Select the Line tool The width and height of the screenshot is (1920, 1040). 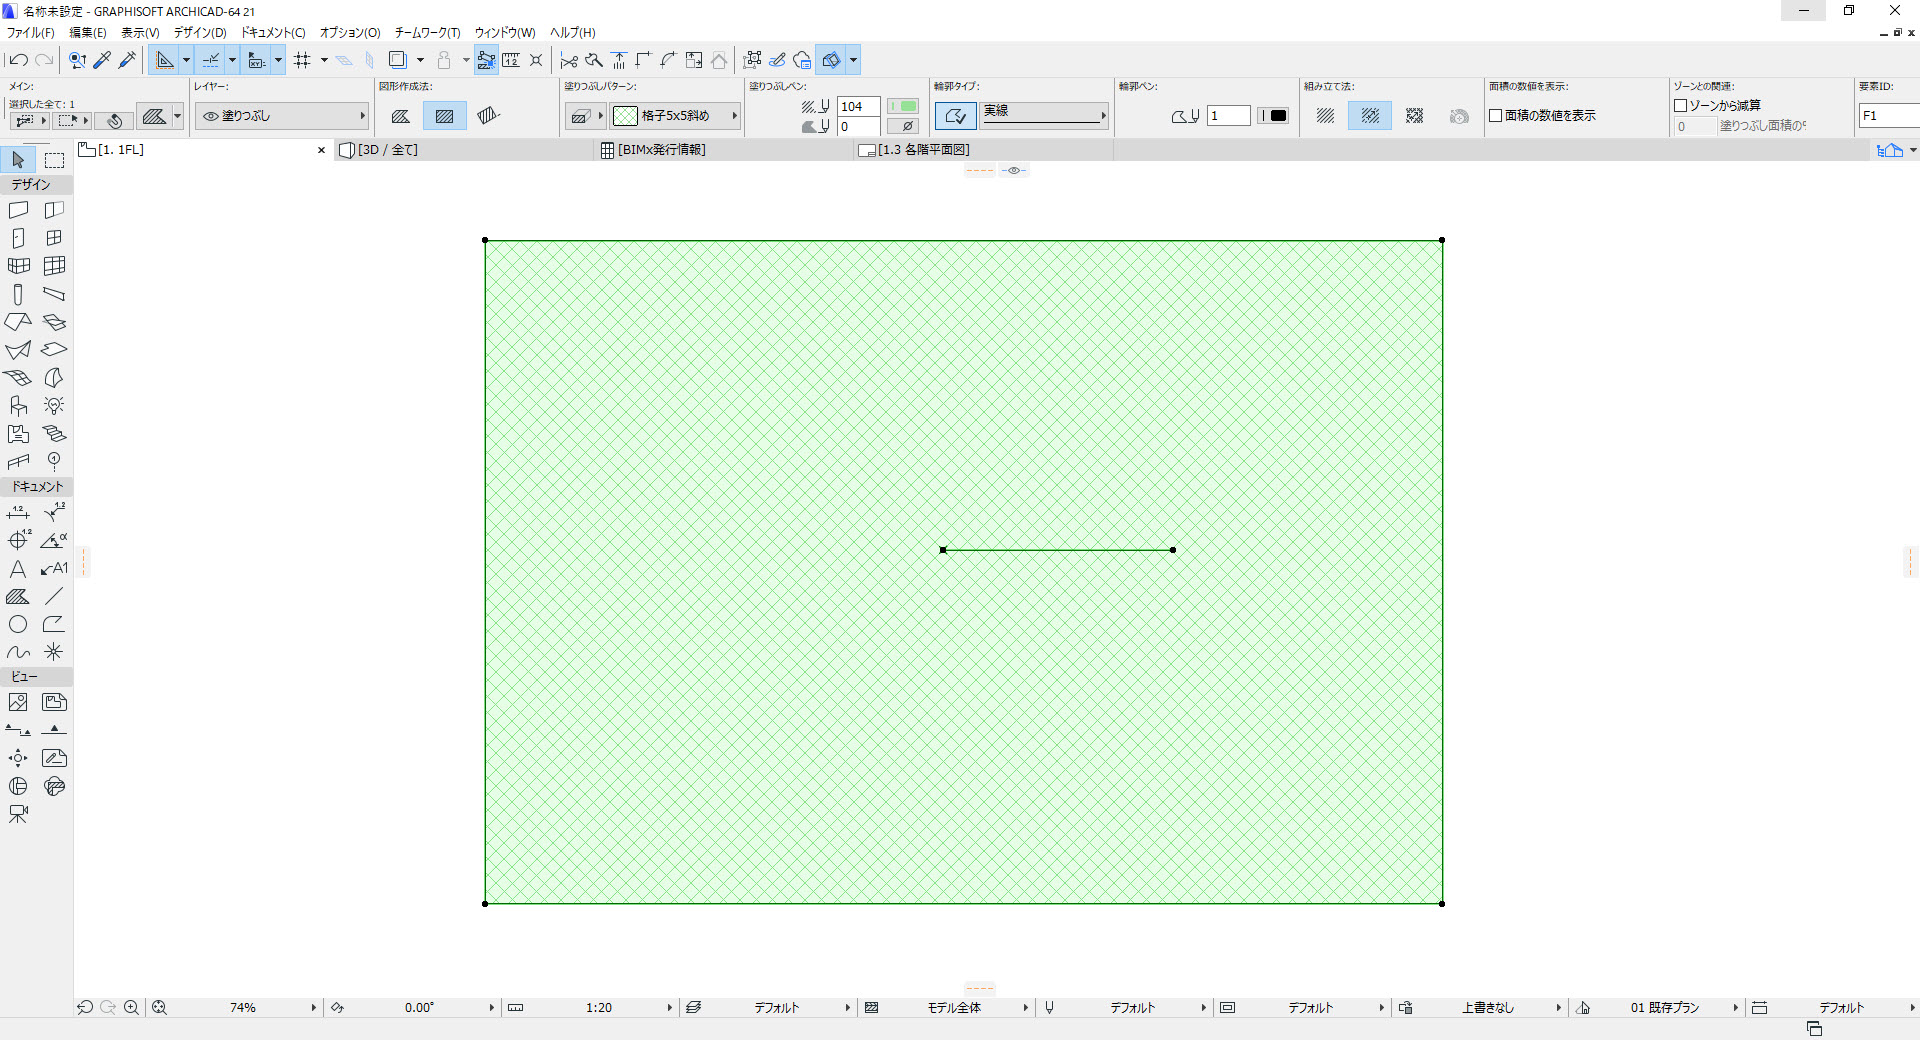[54, 597]
